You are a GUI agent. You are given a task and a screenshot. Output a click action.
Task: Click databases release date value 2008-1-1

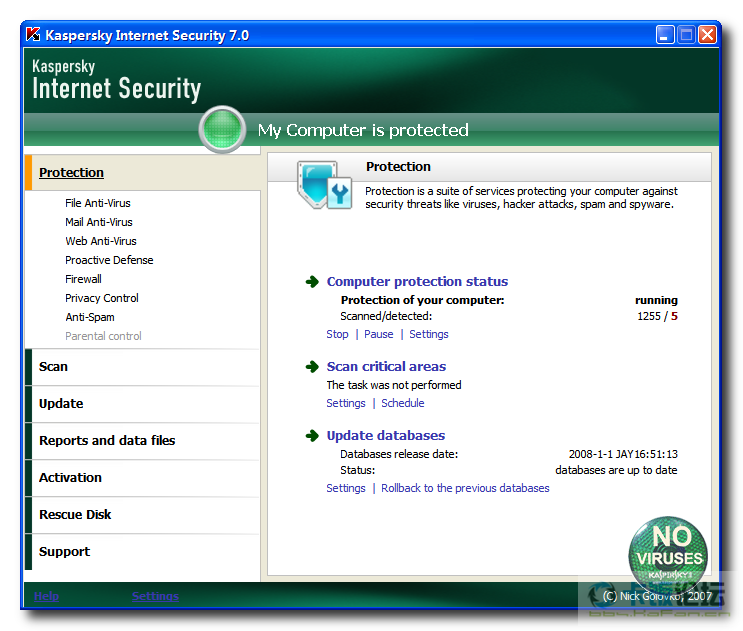click(623, 454)
